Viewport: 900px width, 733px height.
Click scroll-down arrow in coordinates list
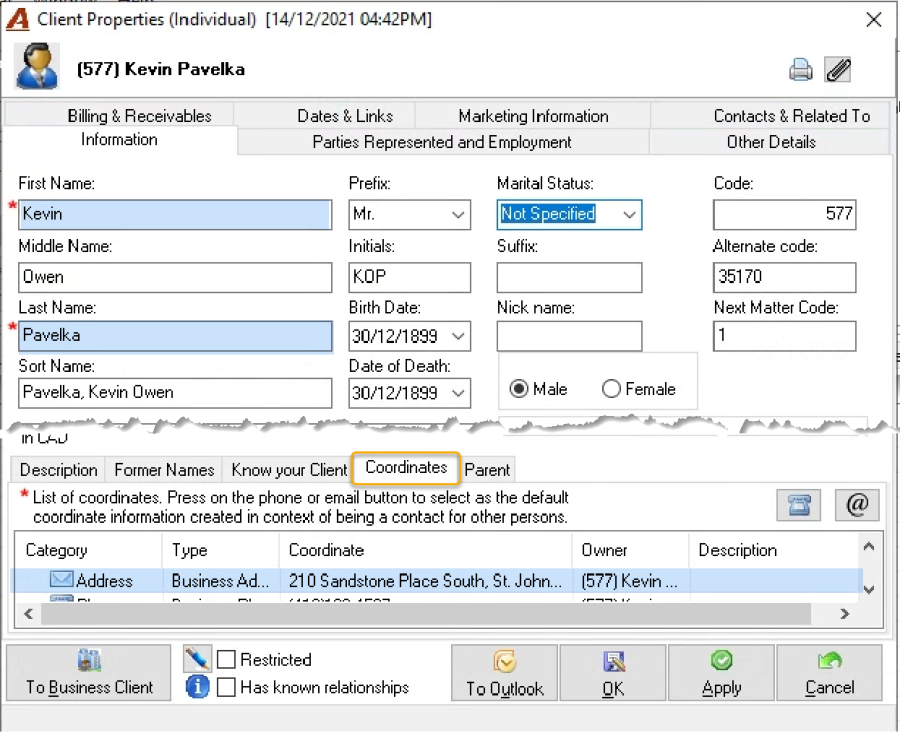869,589
